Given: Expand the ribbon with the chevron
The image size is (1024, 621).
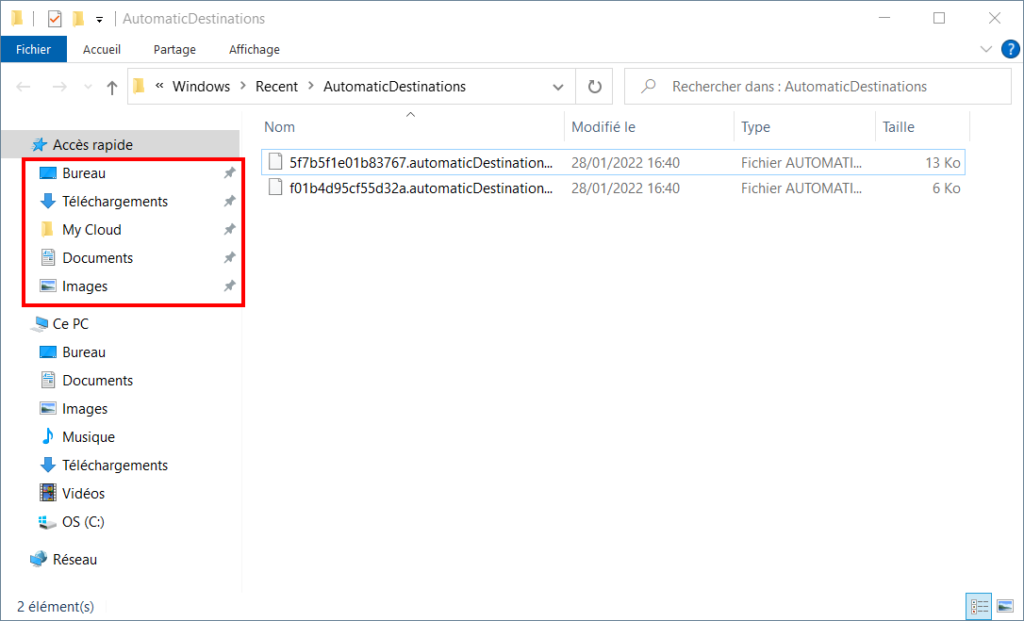Looking at the screenshot, I should pos(986,49).
